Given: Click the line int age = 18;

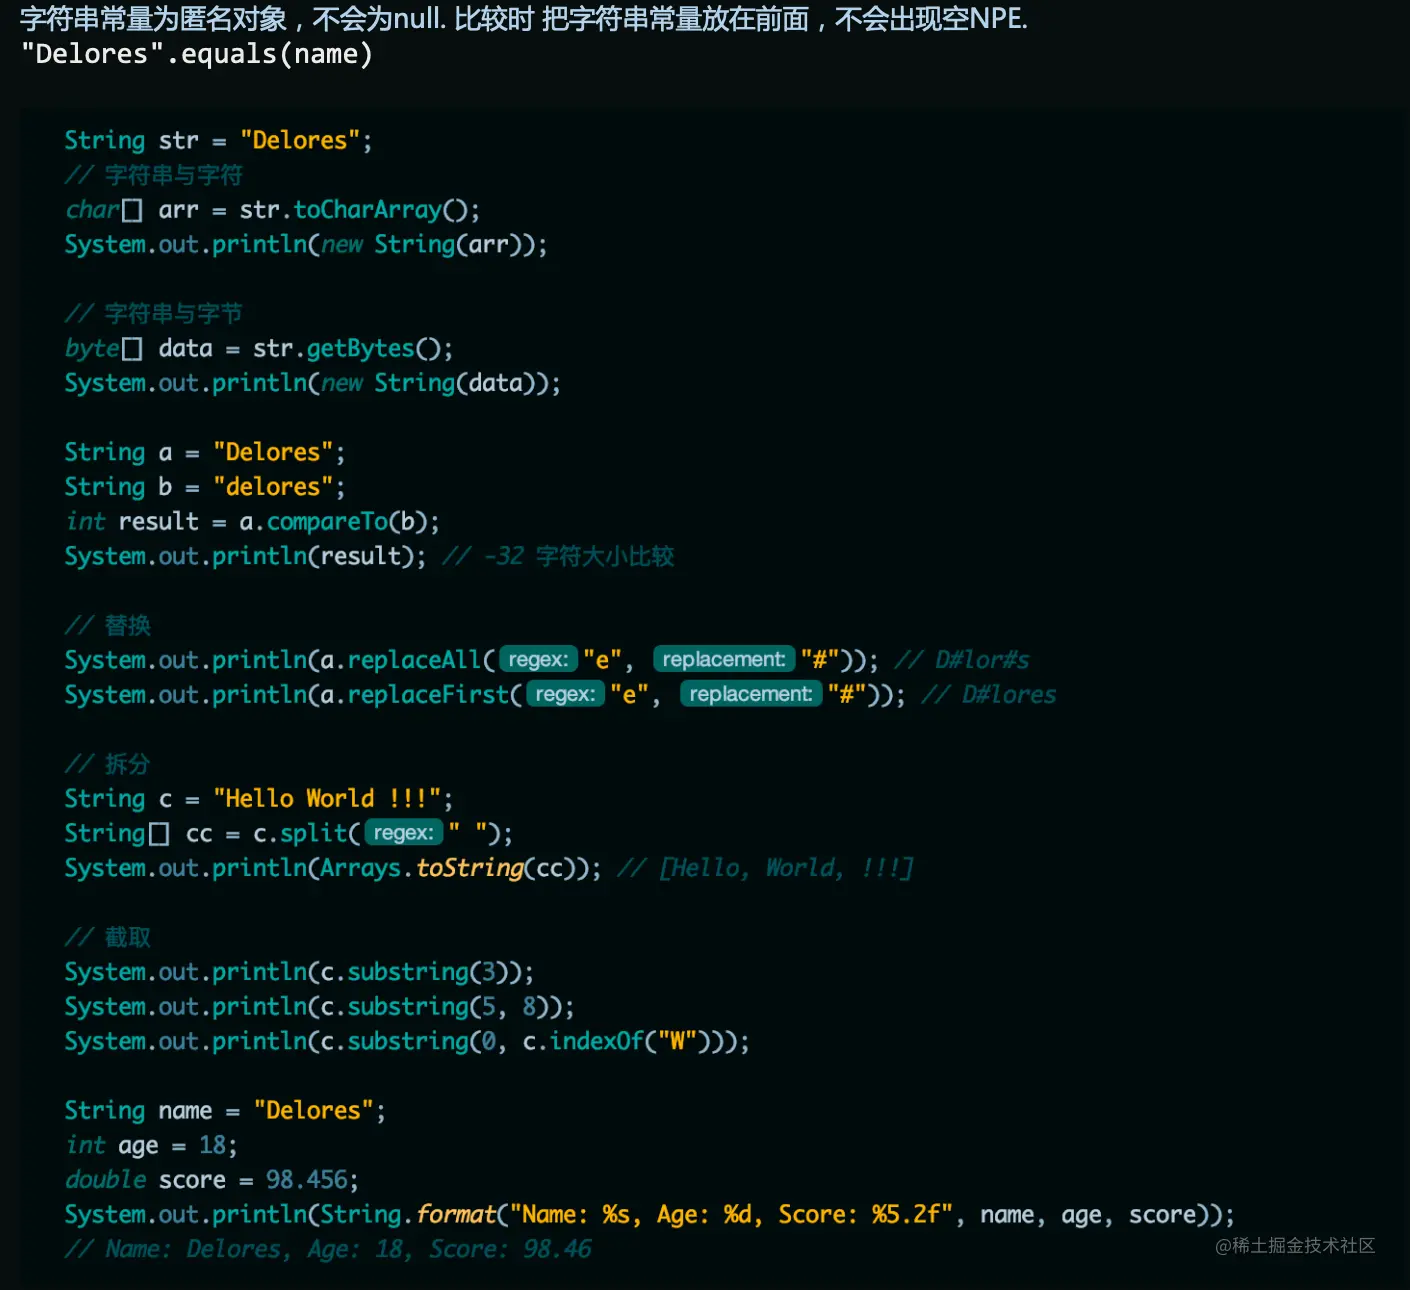Looking at the screenshot, I should 151,1145.
